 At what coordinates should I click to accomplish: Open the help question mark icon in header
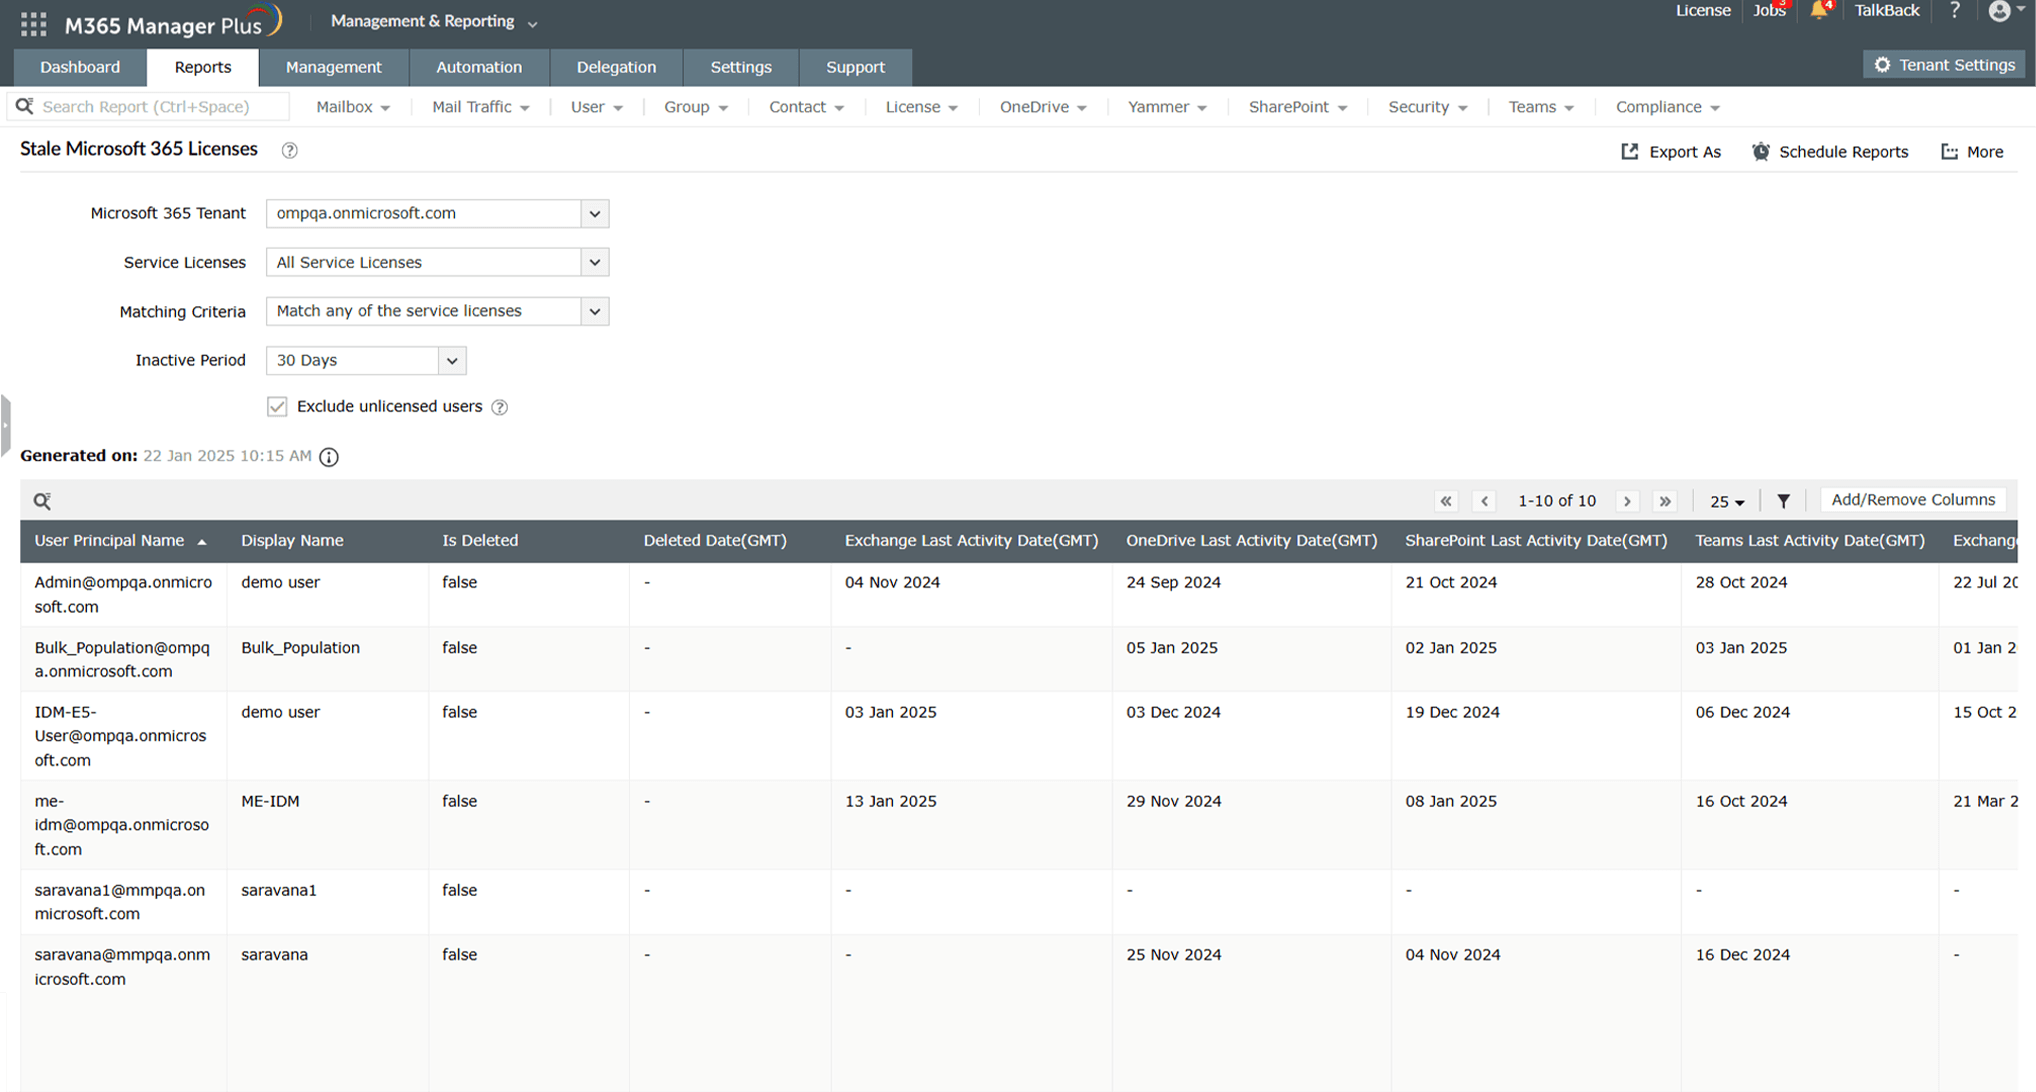(x=1955, y=11)
